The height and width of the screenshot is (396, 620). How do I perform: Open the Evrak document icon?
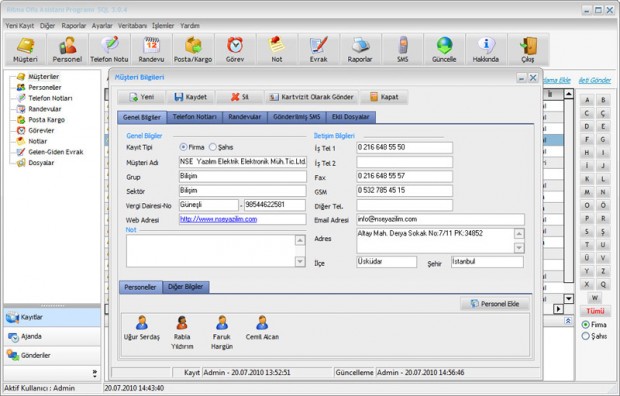pos(319,49)
